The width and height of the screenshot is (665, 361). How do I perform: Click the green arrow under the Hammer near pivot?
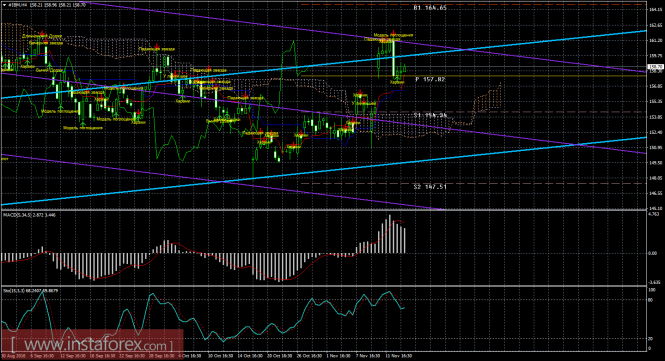[x=397, y=78]
